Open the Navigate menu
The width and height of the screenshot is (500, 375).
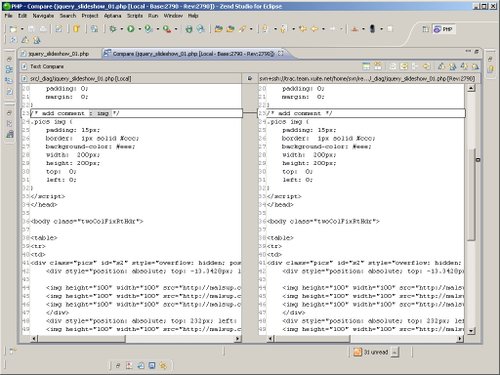click(x=43, y=16)
